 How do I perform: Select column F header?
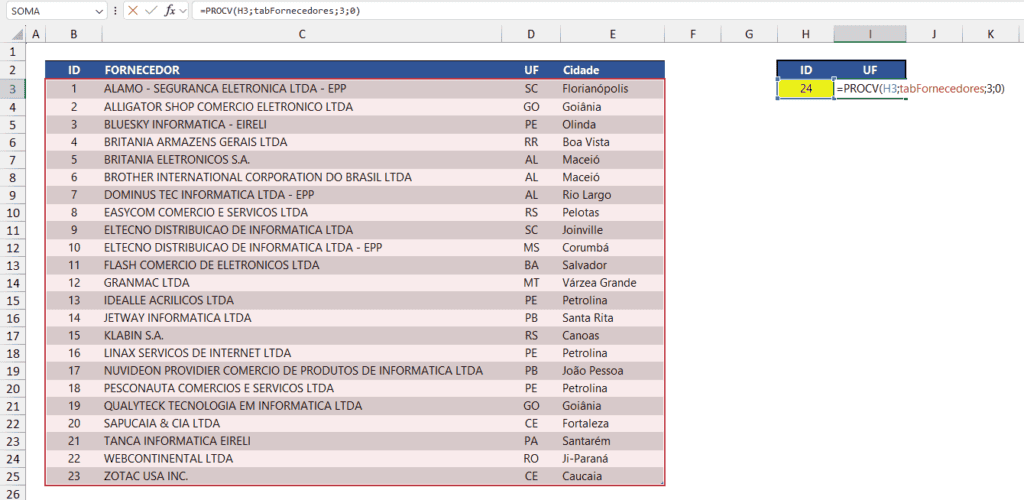[x=692, y=35]
